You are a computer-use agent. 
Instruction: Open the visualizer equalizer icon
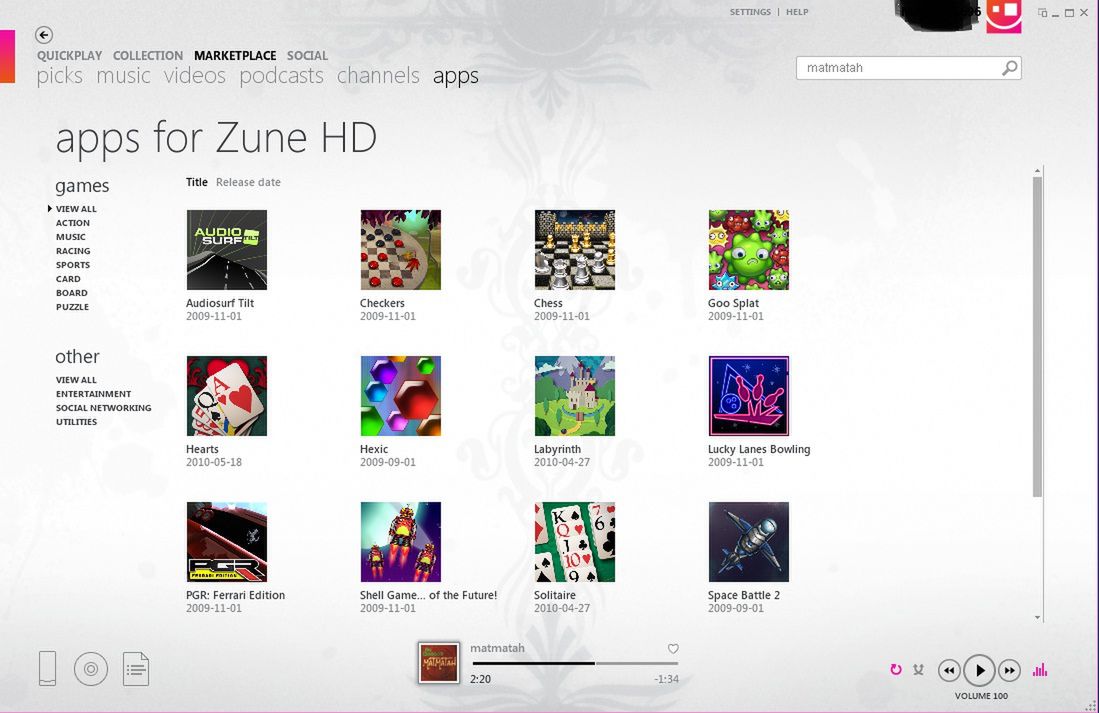1040,670
